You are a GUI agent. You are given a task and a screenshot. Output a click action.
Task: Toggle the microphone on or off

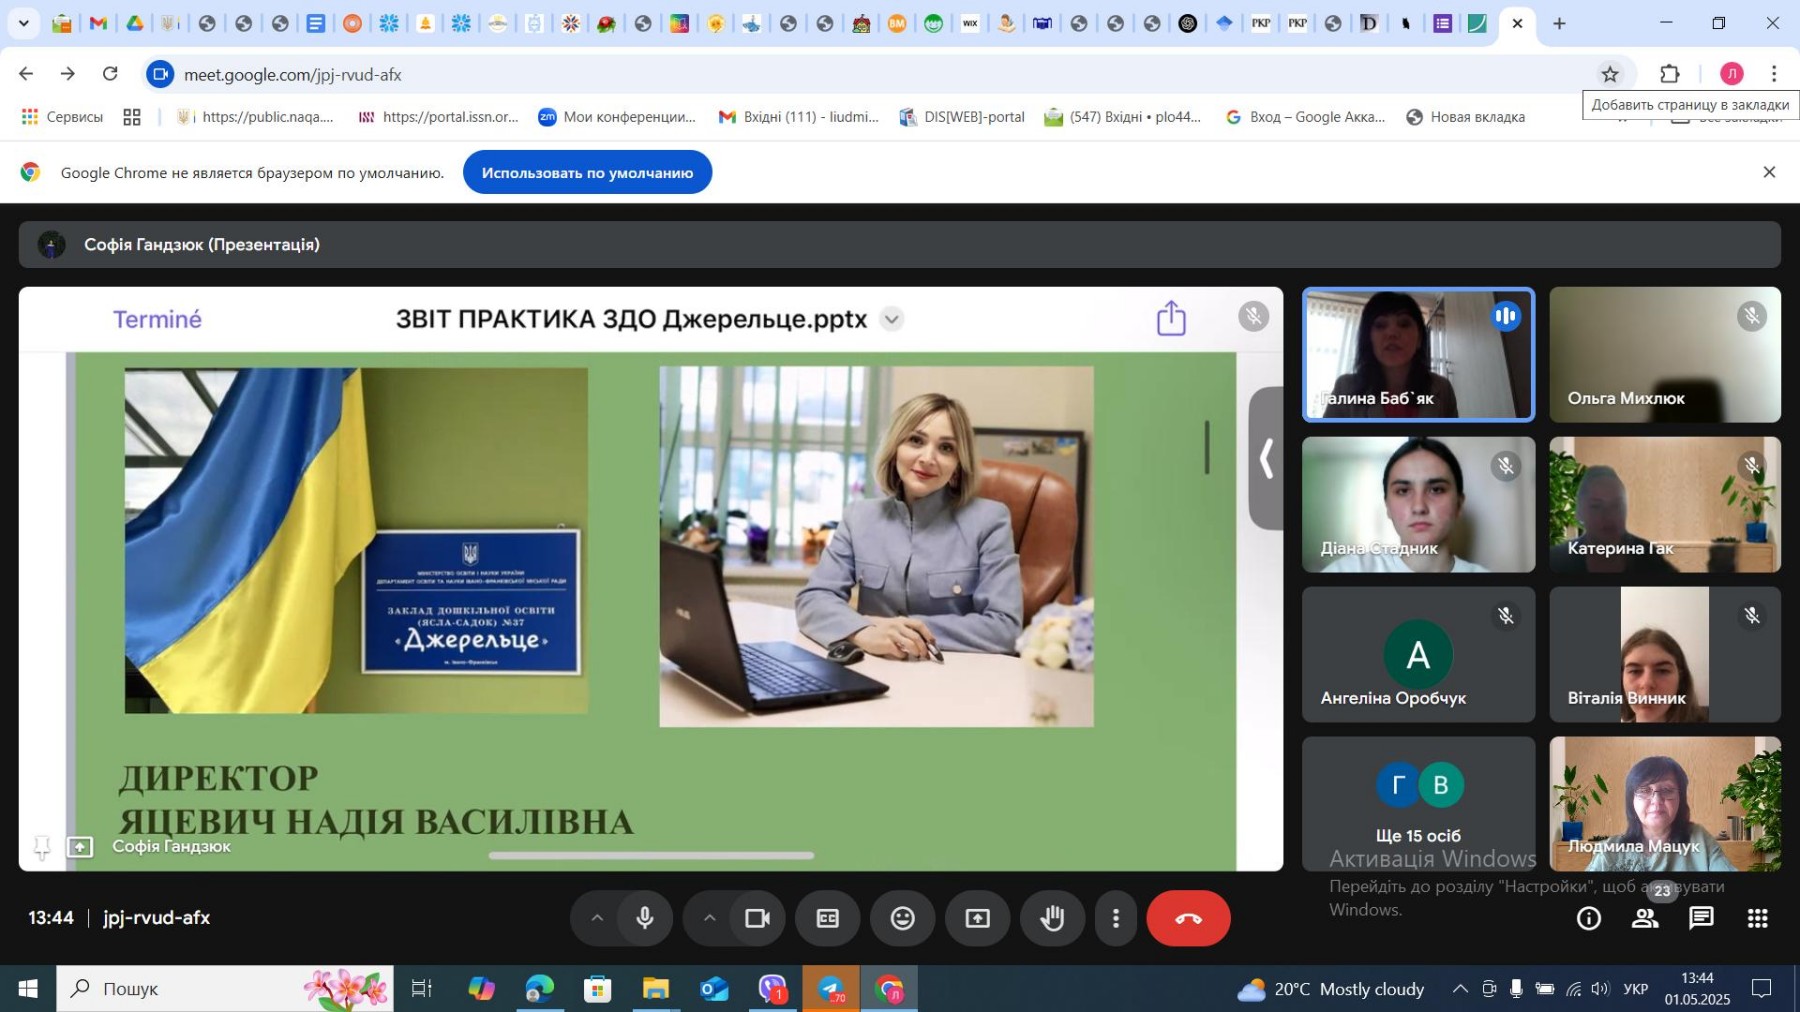point(645,918)
